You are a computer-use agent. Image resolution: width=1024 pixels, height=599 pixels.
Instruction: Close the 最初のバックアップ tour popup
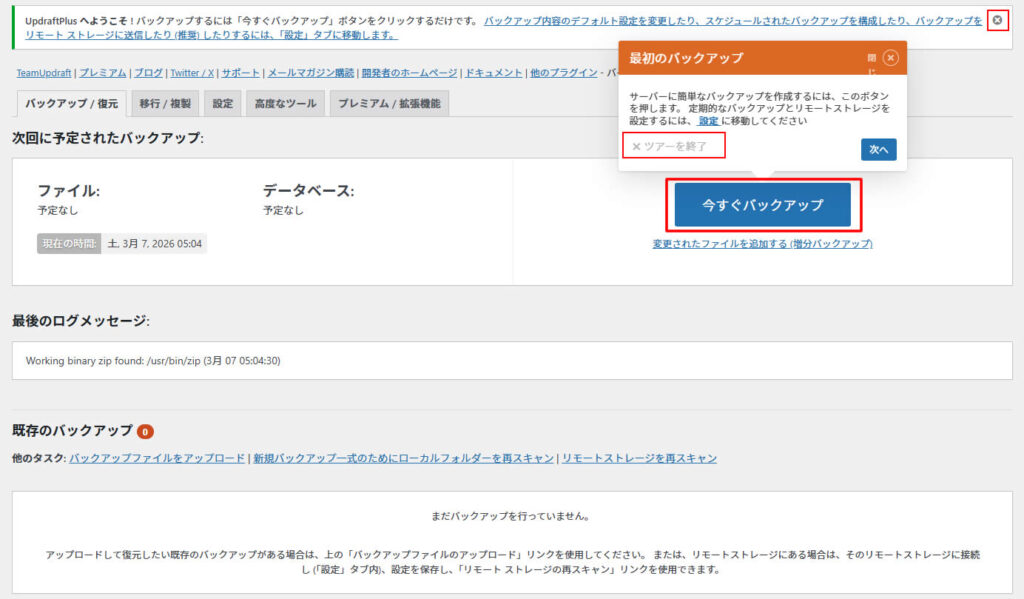tap(889, 58)
